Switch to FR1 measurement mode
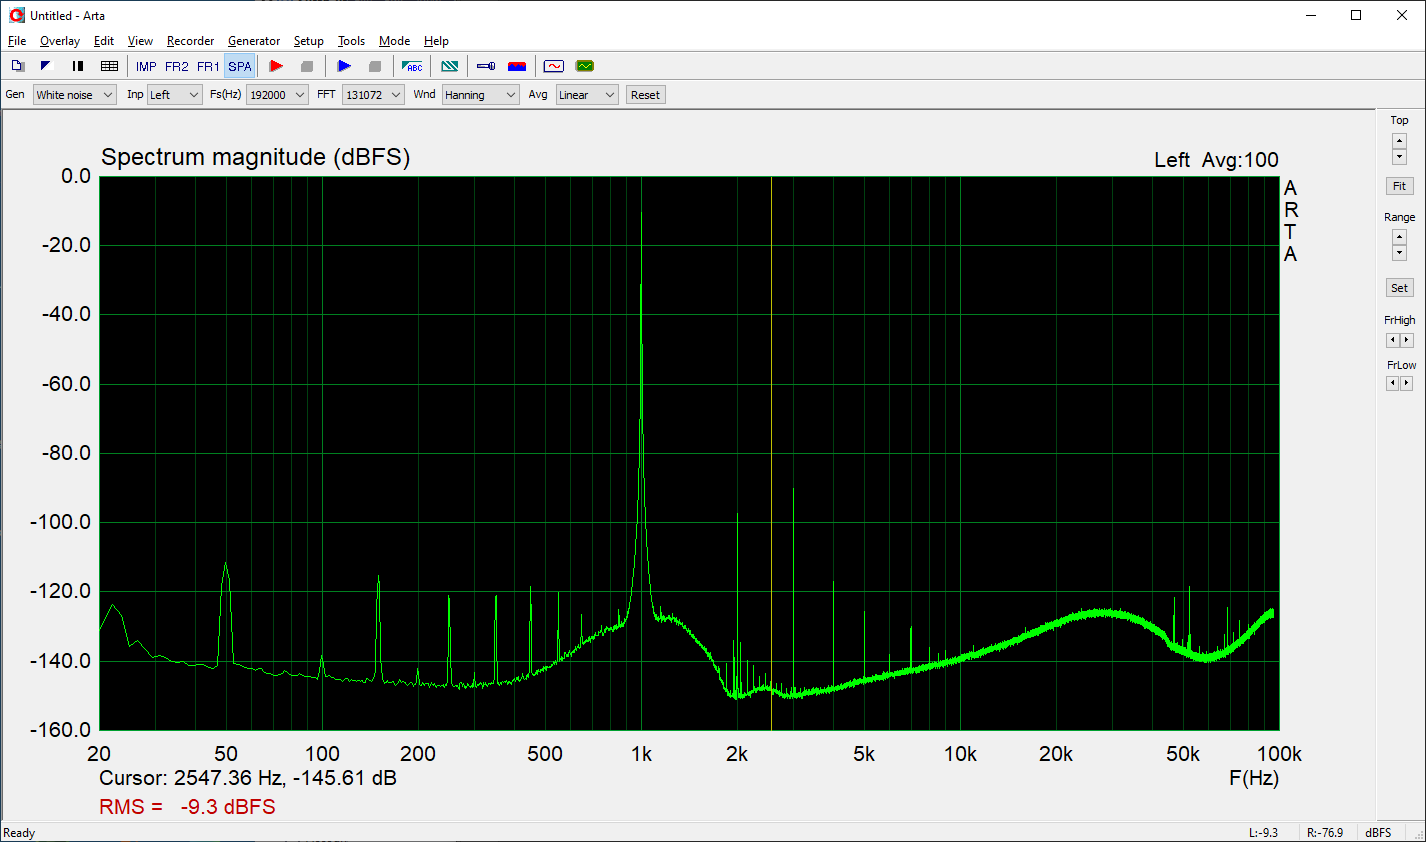Image resolution: width=1426 pixels, height=842 pixels. pyautogui.click(x=208, y=66)
